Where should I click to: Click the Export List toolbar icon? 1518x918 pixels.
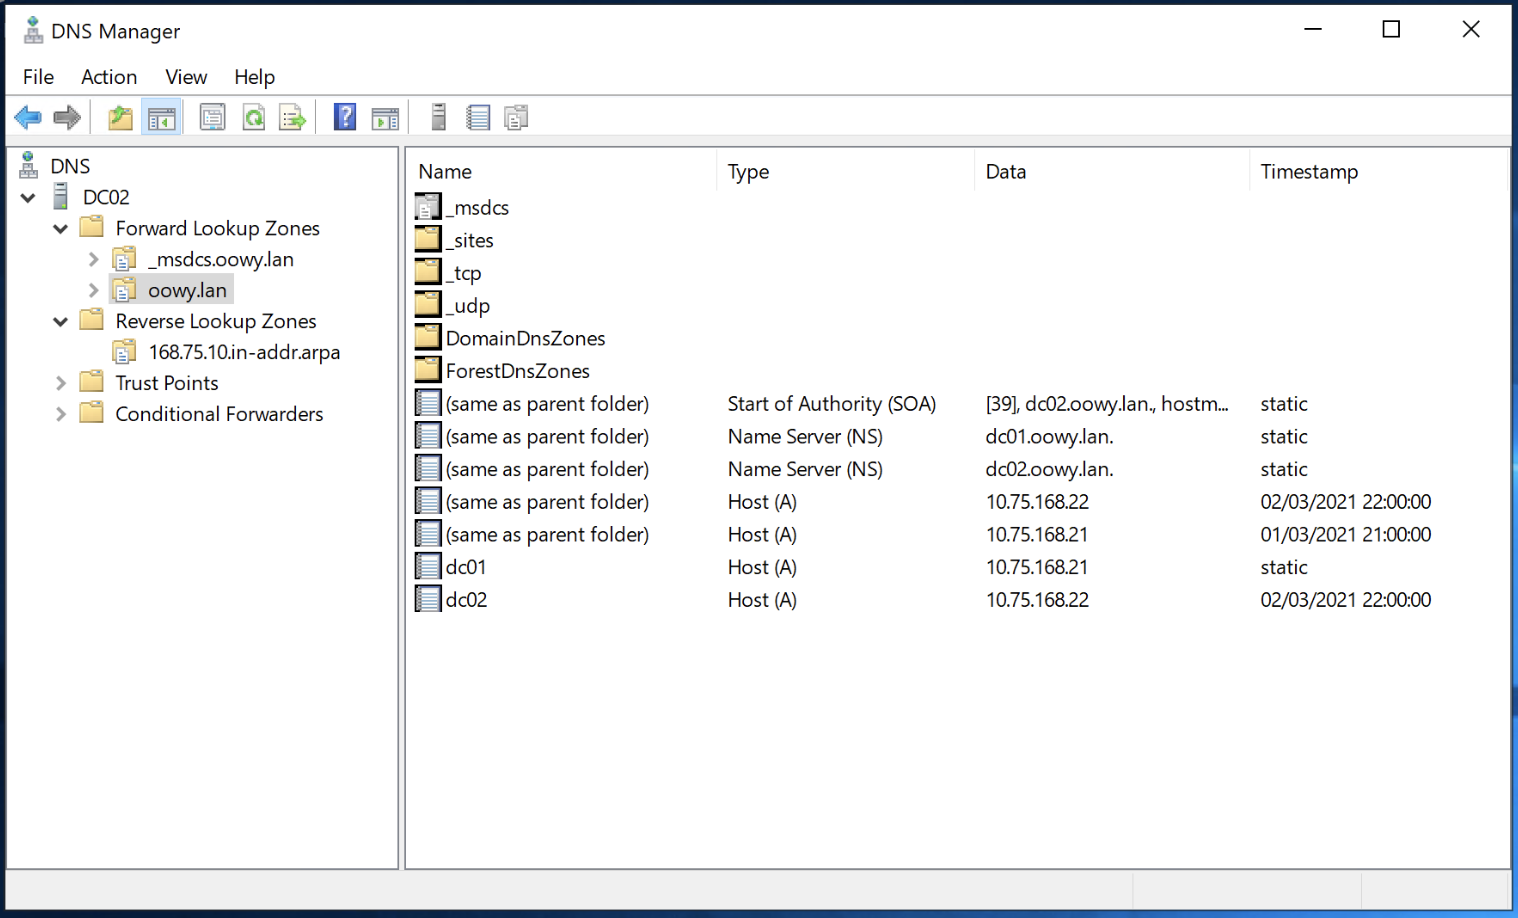coord(293,118)
